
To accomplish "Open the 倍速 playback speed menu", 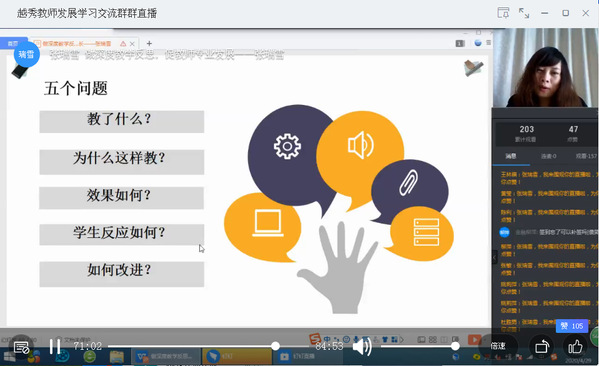I will [x=498, y=346].
